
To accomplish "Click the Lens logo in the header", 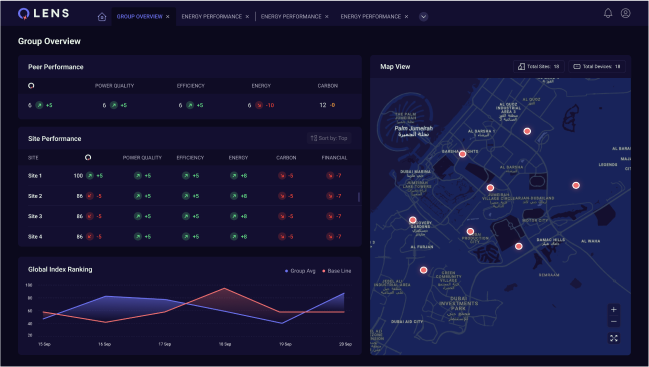I will [x=43, y=14].
